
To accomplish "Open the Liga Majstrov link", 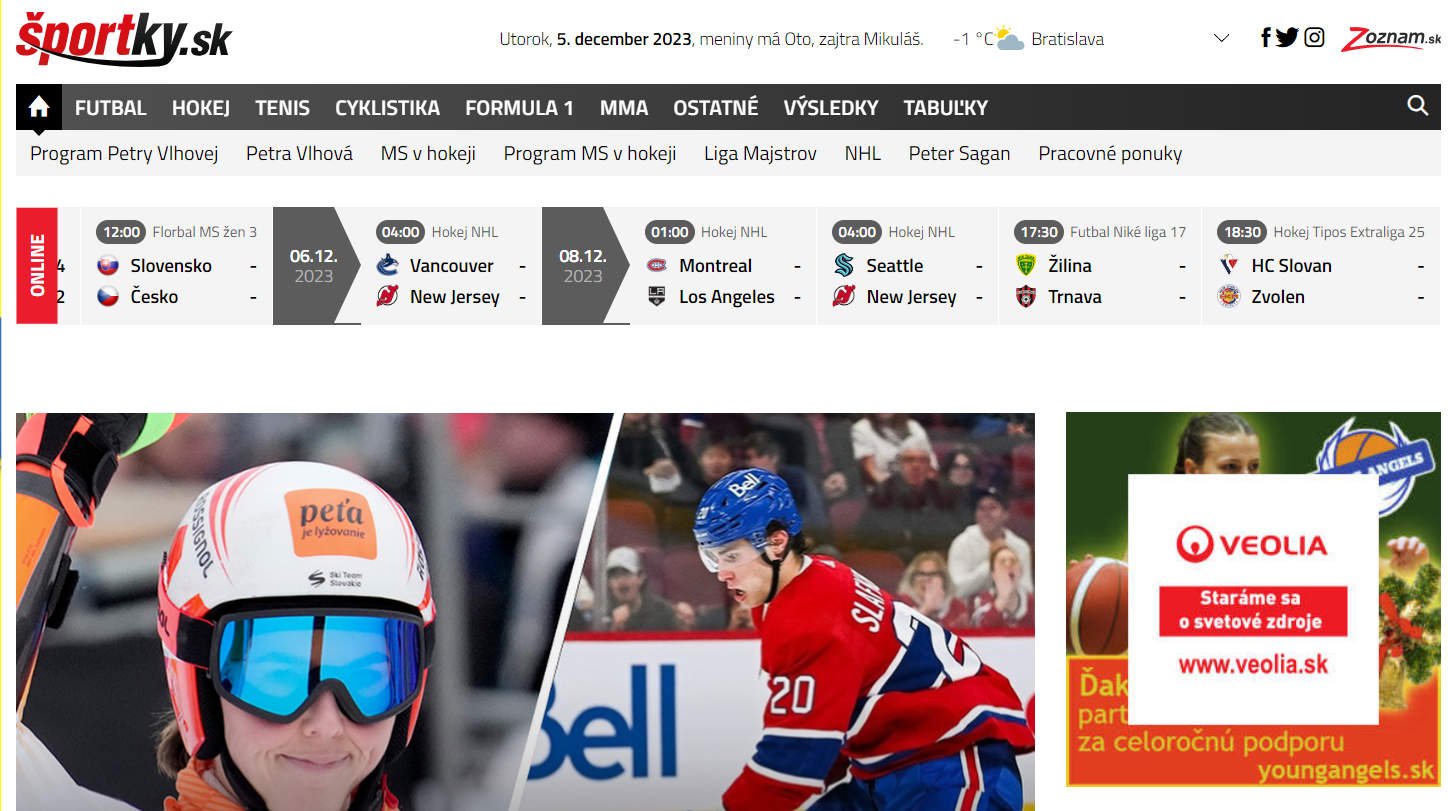I will point(760,153).
